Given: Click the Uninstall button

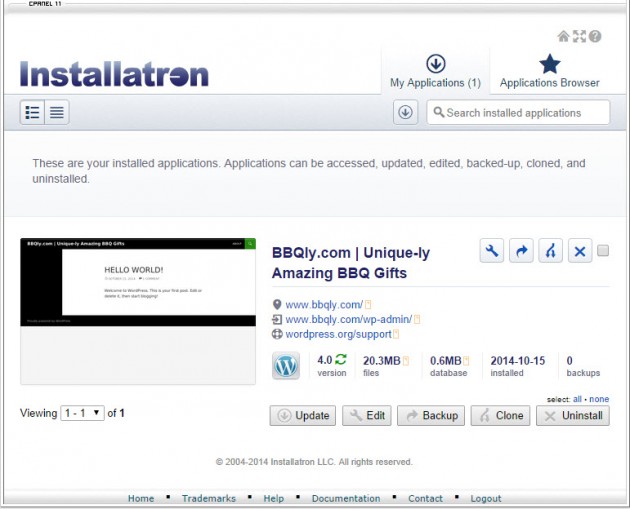Looking at the screenshot, I should [x=573, y=415].
